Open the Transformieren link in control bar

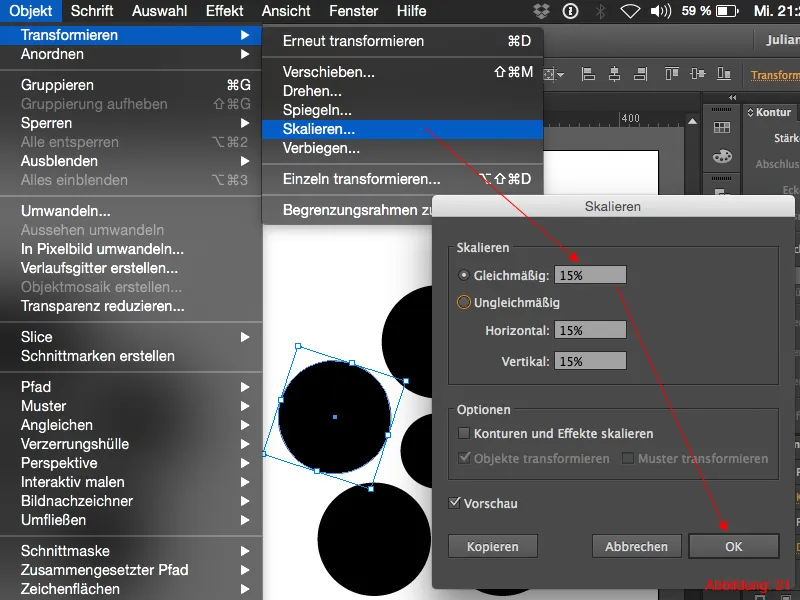click(x=775, y=75)
